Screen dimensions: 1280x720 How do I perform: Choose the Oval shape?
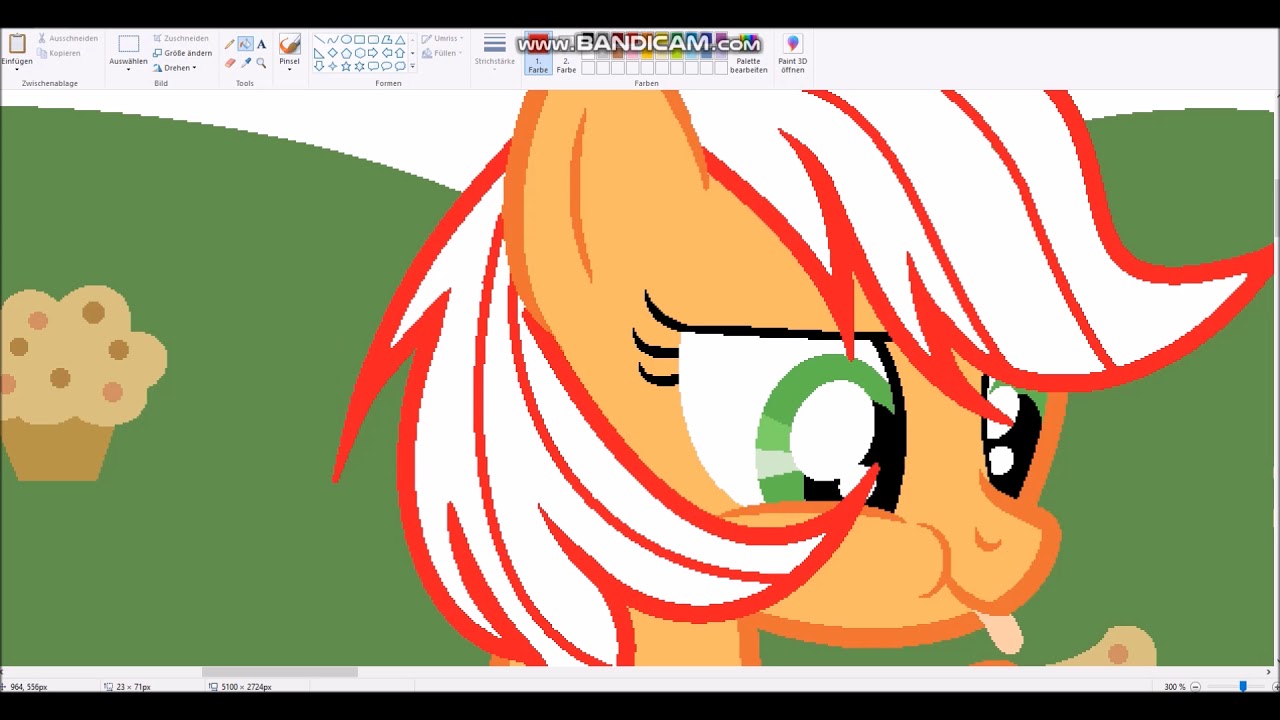coord(346,40)
